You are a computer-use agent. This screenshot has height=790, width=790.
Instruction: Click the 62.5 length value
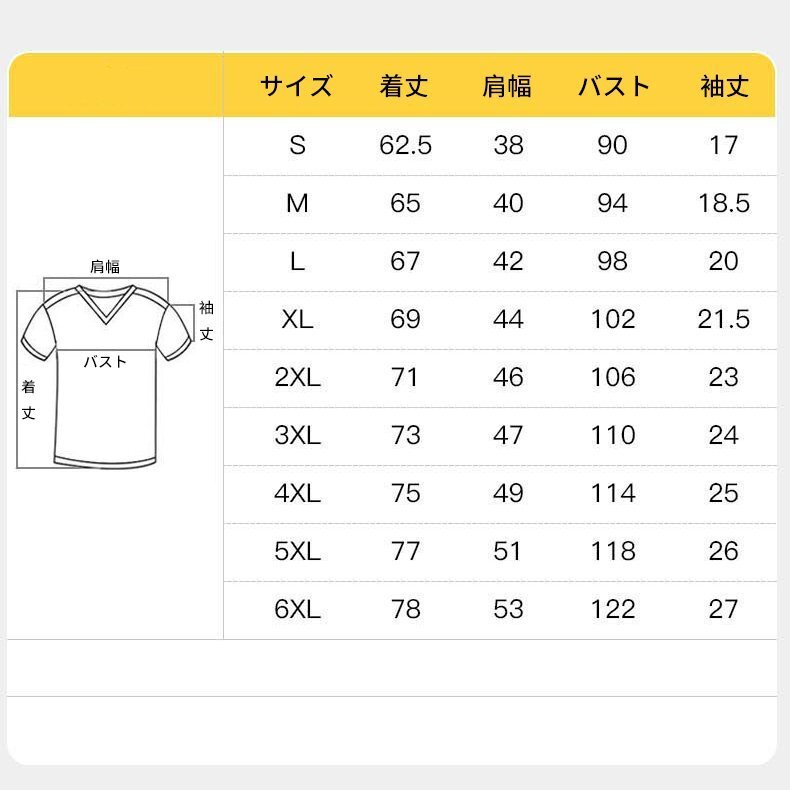click(406, 145)
